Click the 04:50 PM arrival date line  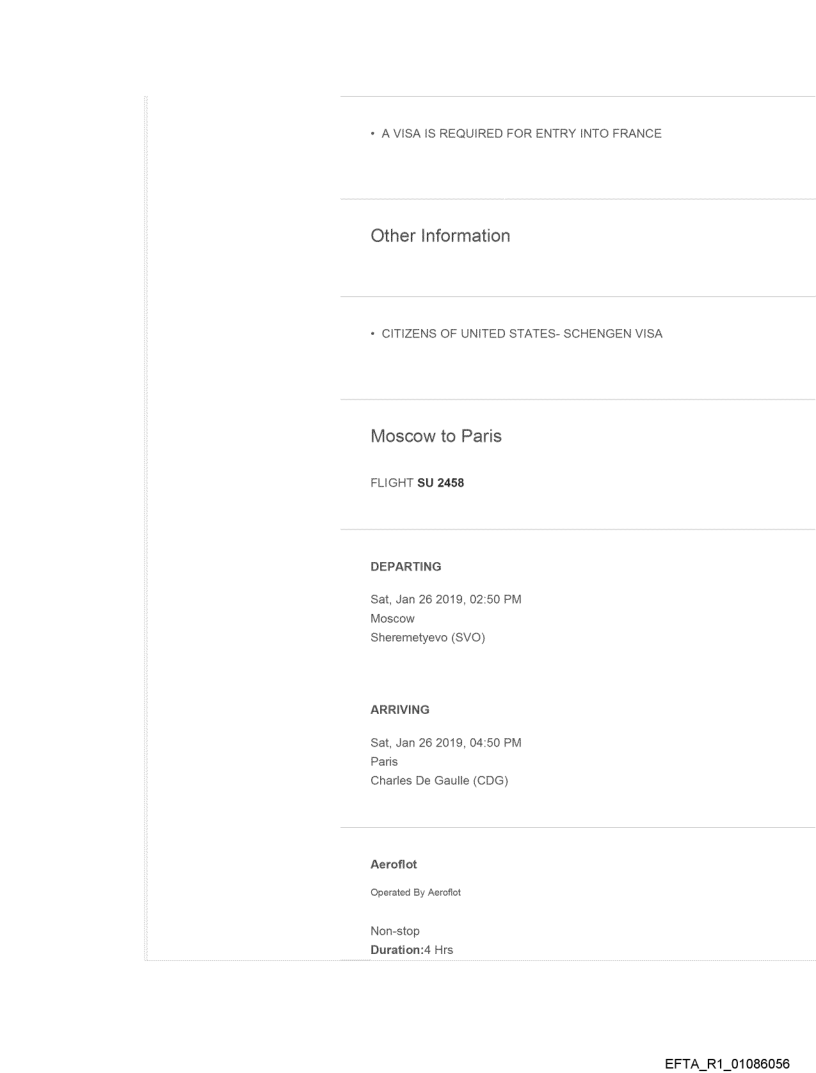point(446,742)
